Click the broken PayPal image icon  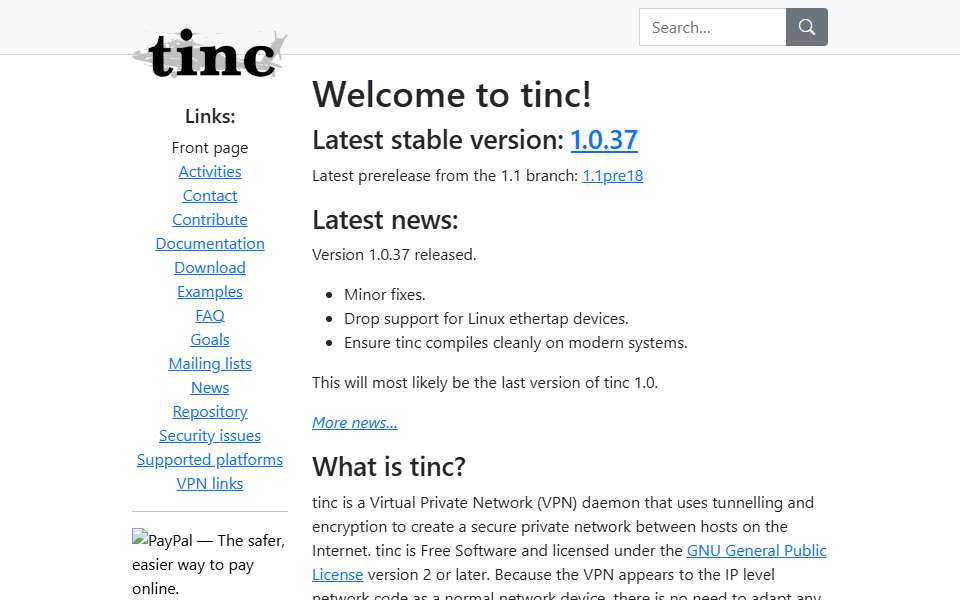tap(140, 538)
